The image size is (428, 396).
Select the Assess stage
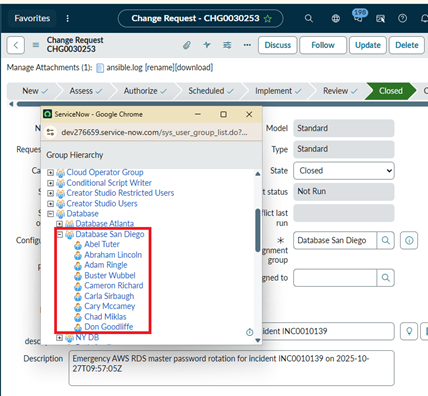tap(86, 91)
